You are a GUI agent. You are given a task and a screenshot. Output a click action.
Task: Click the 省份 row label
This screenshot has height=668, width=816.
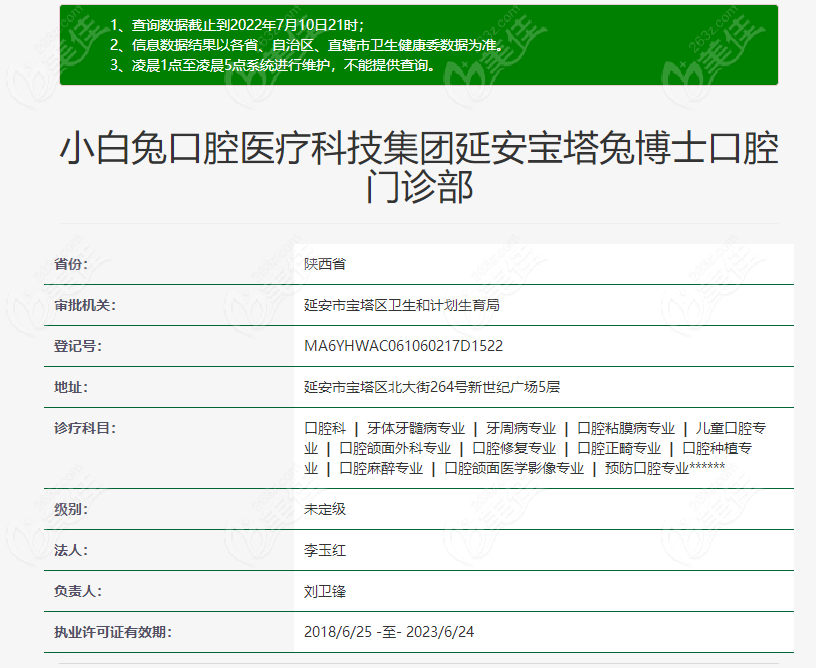pos(71,264)
